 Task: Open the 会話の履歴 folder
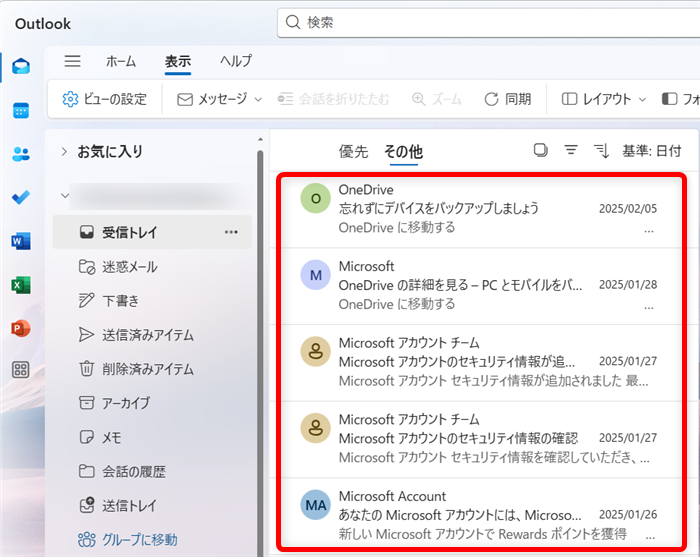(152, 471)
